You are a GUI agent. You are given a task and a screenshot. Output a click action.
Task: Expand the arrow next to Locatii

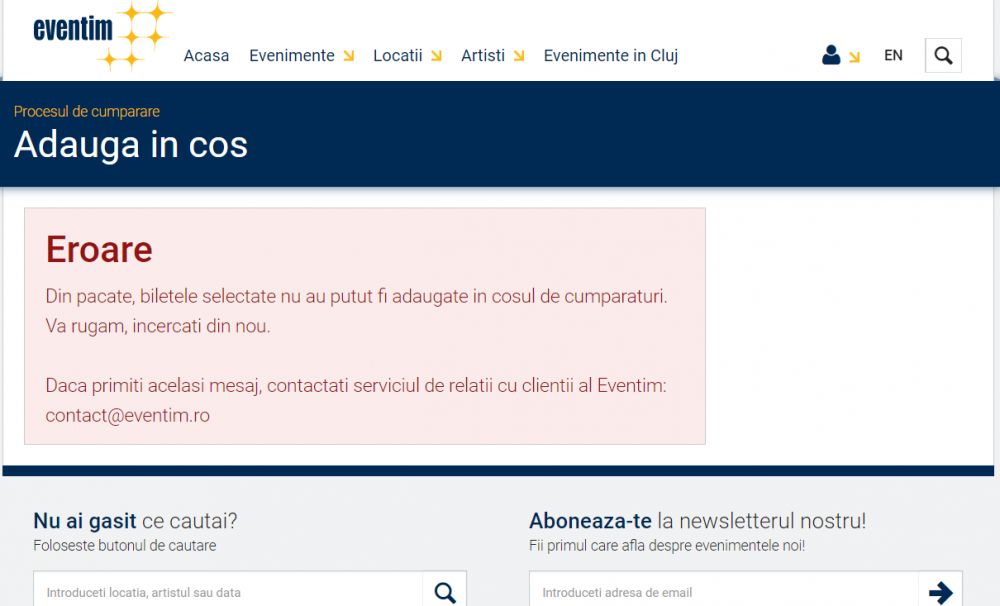click(x=436, y=56)
